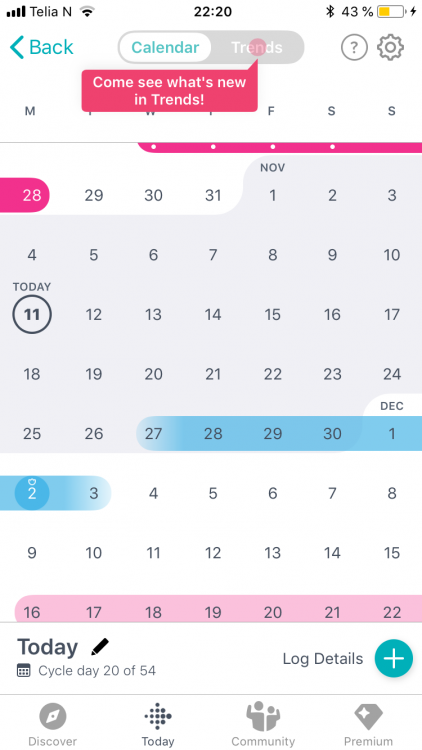Tap the pencil edit icon beside Today

[100, 647]
